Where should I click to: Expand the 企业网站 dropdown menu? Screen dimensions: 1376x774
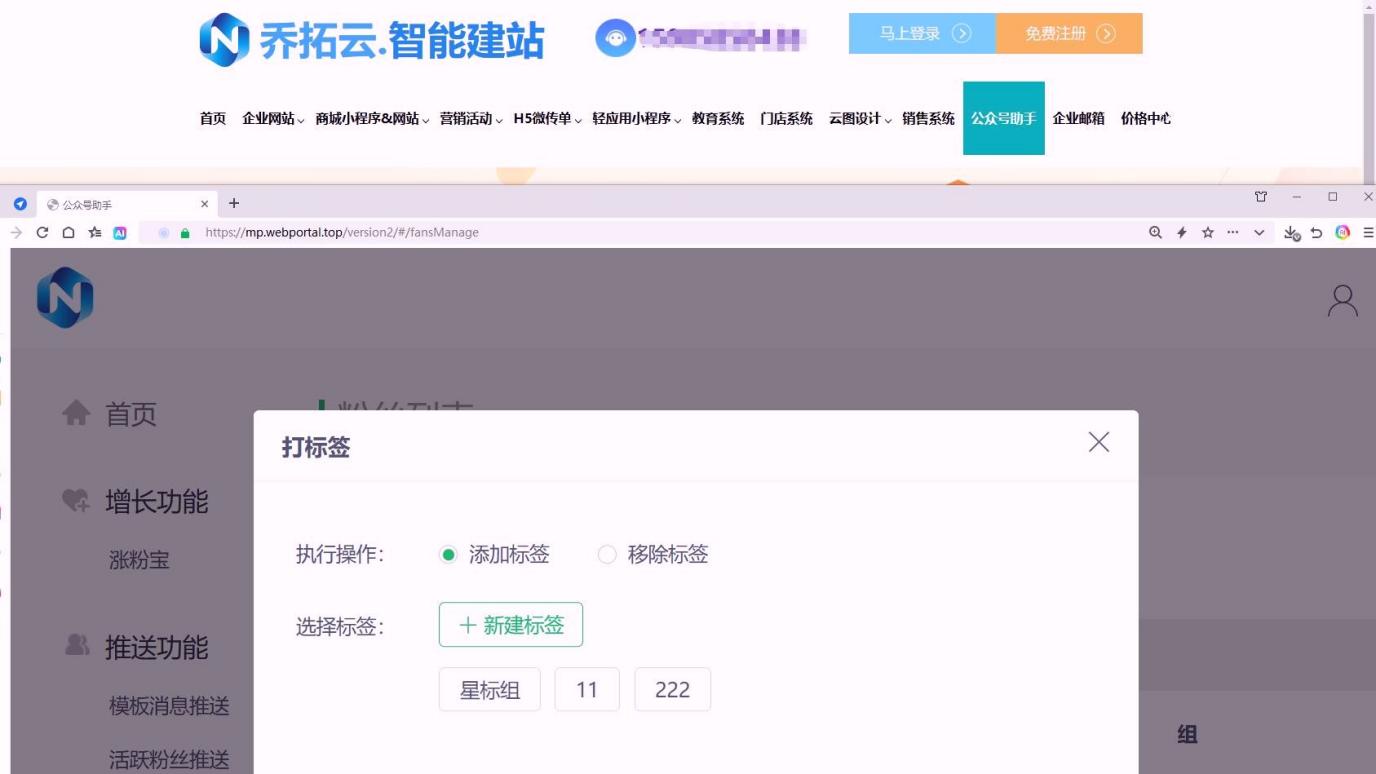273,119
